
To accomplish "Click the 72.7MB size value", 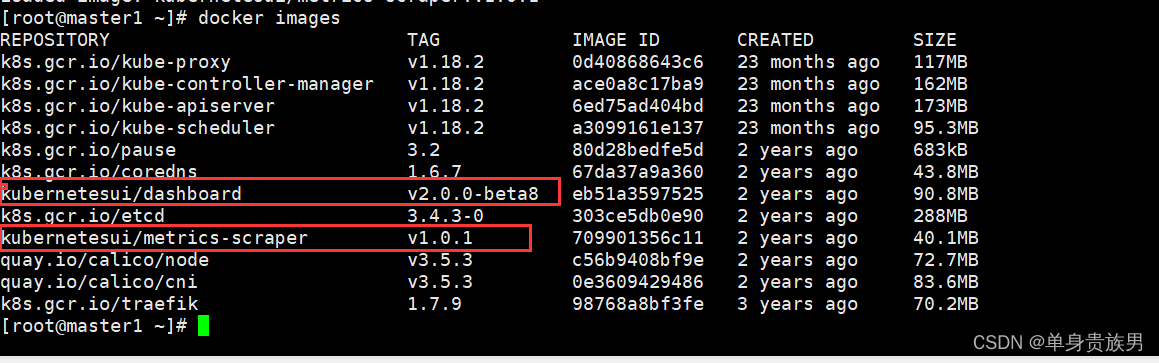I will [945, 260].
